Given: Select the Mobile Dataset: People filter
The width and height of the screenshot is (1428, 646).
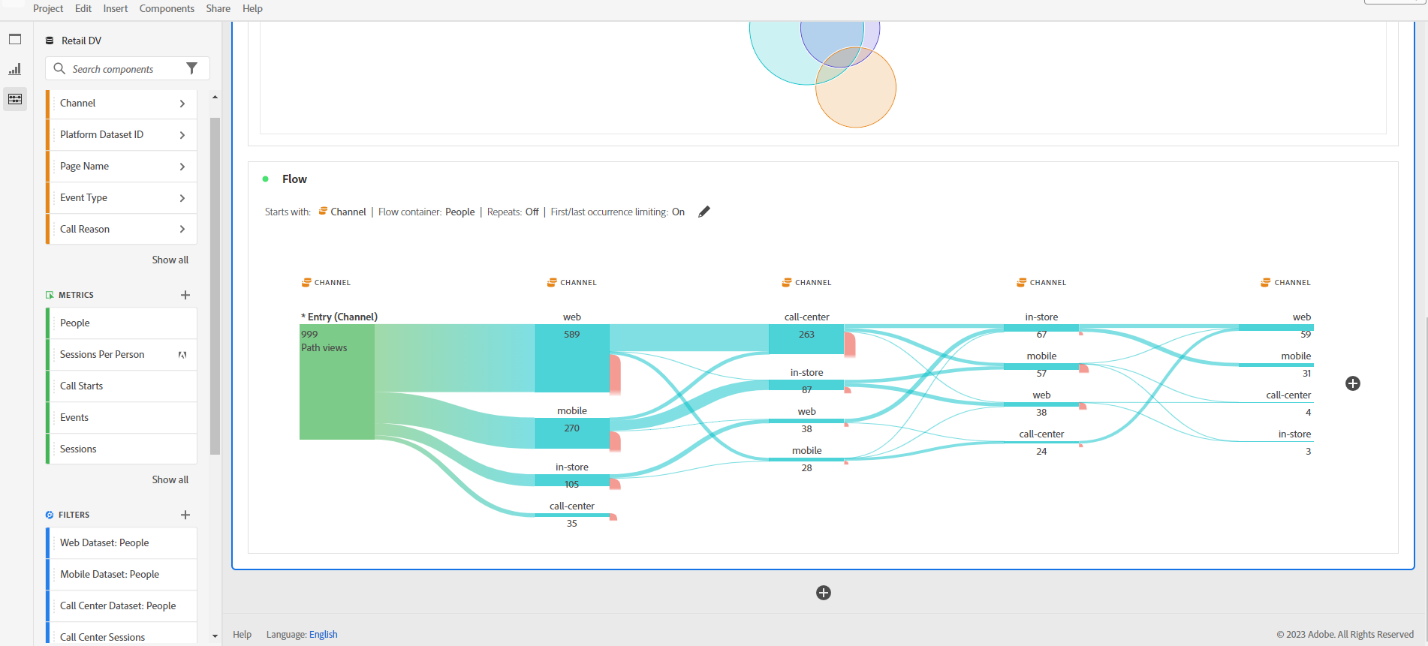Looking at the screenshot, I should (x=121, y=574).
